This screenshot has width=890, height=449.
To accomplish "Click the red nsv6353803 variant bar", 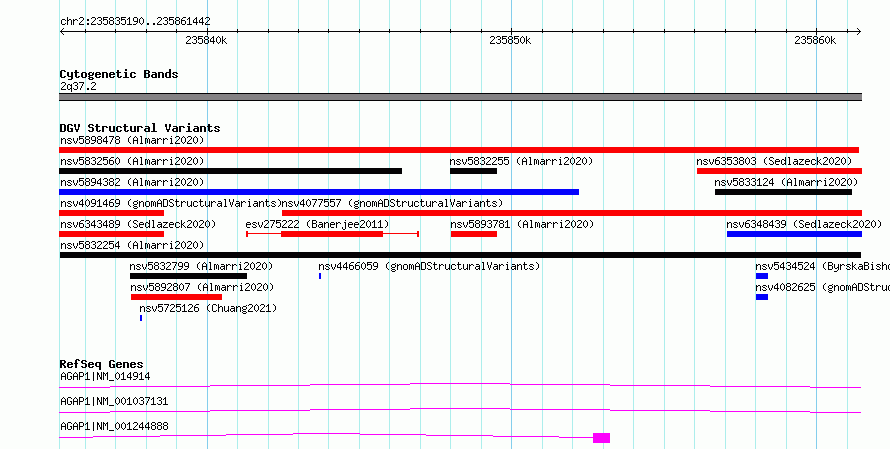I will tap(779, 171).
